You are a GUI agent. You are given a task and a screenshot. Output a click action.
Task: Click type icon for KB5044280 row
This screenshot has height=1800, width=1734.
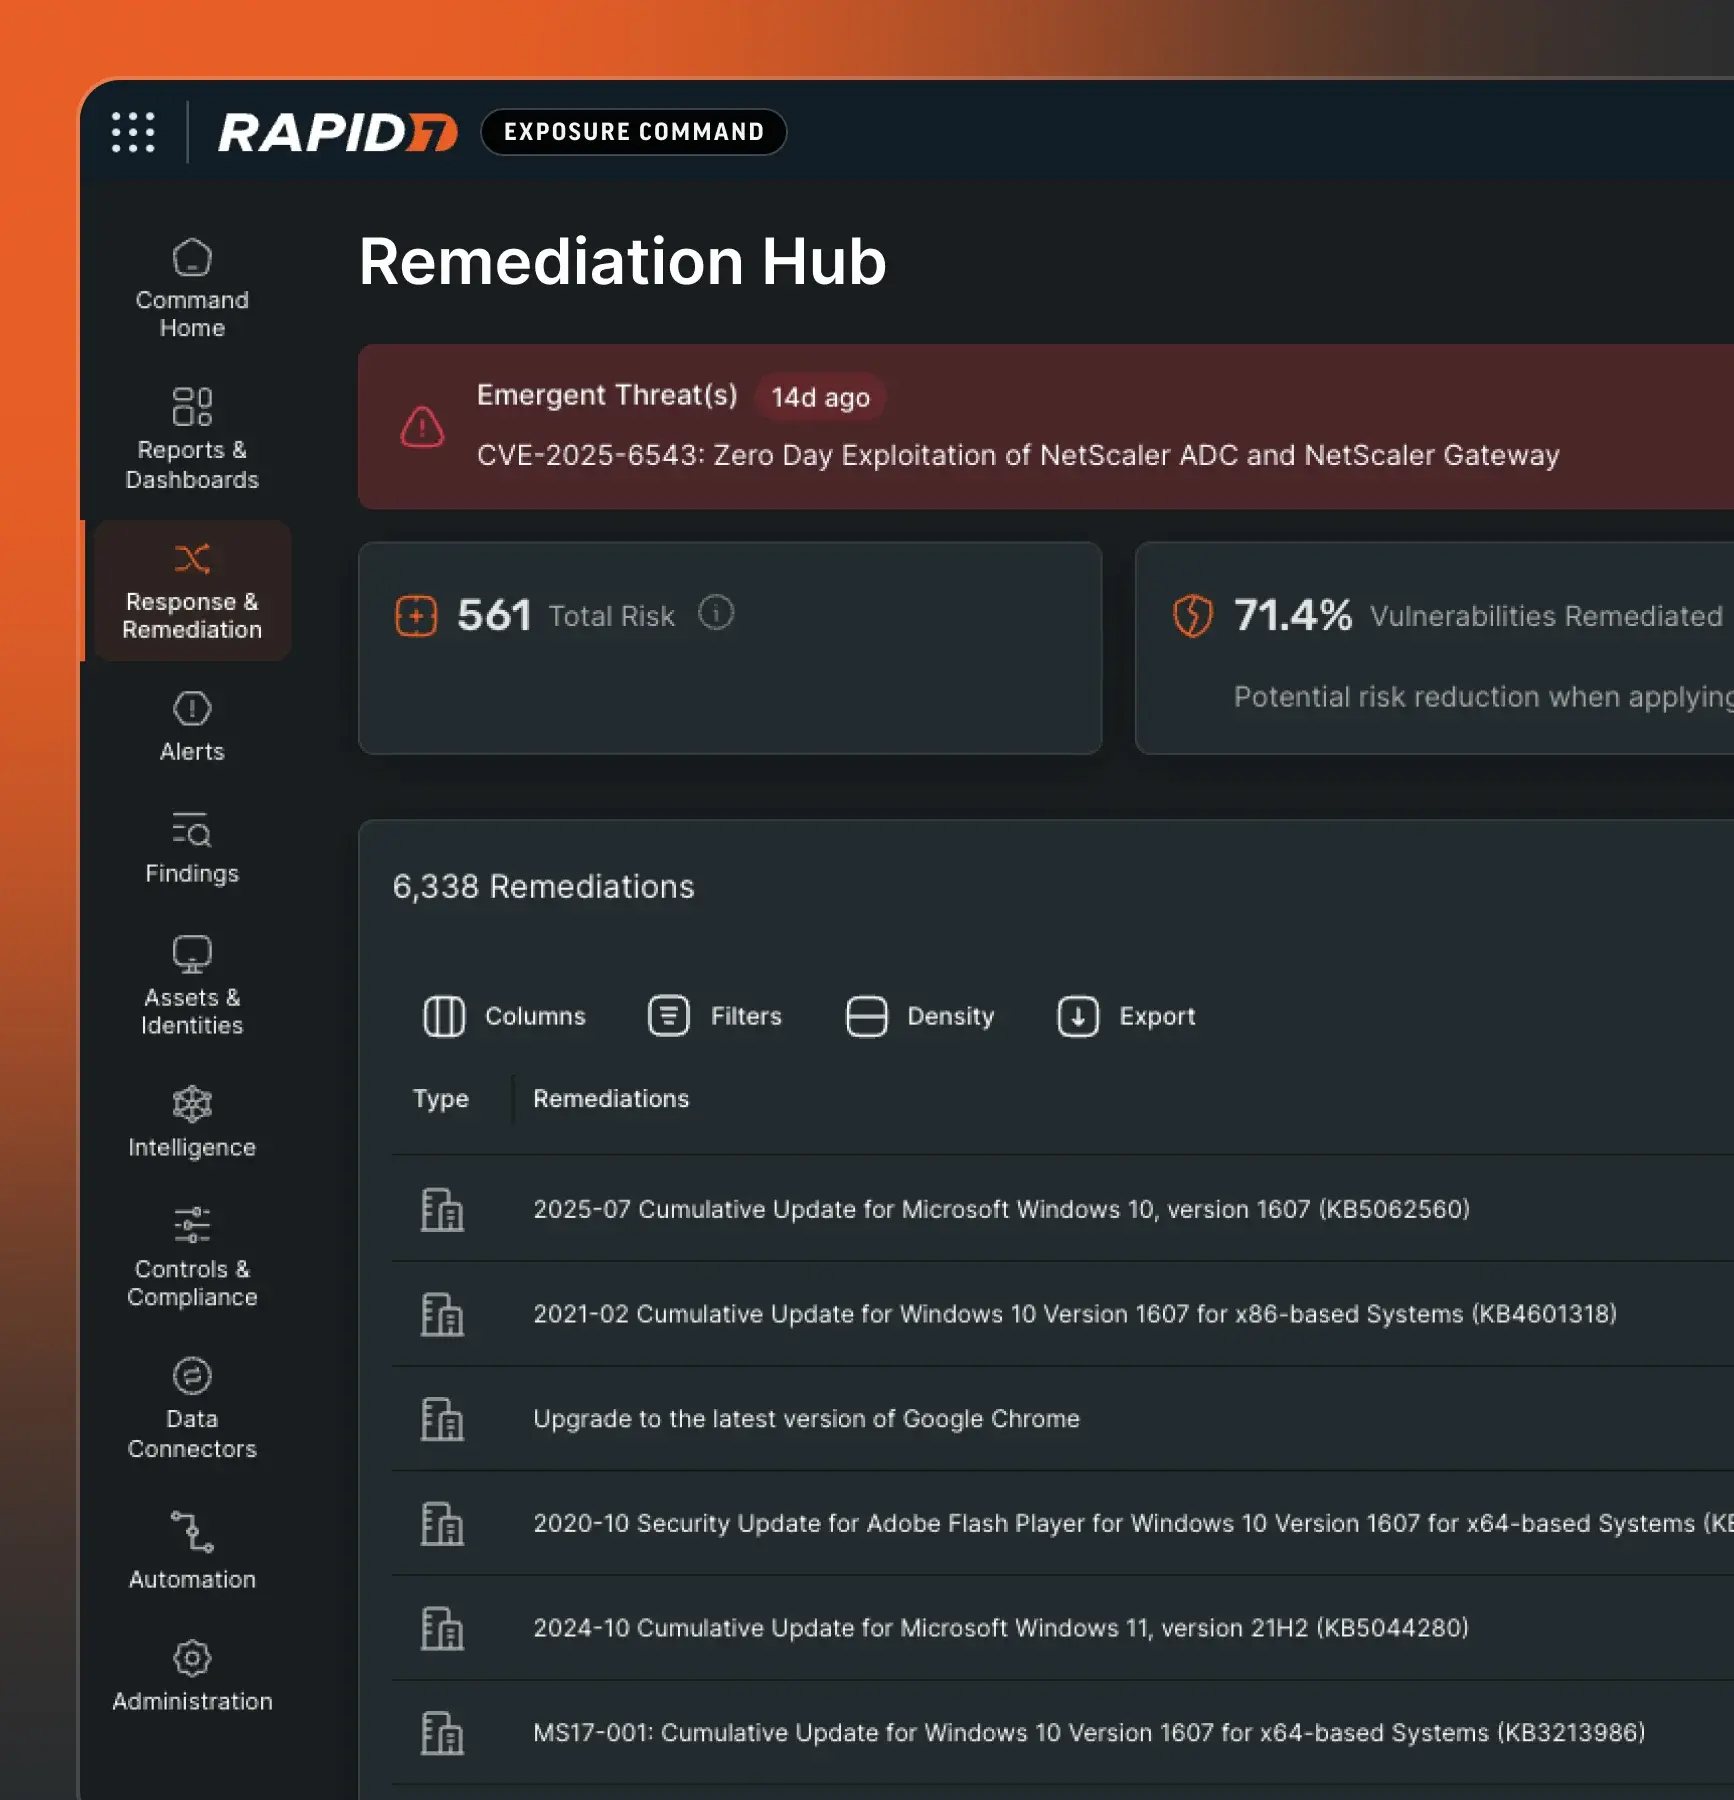[x=442, y=1628]
